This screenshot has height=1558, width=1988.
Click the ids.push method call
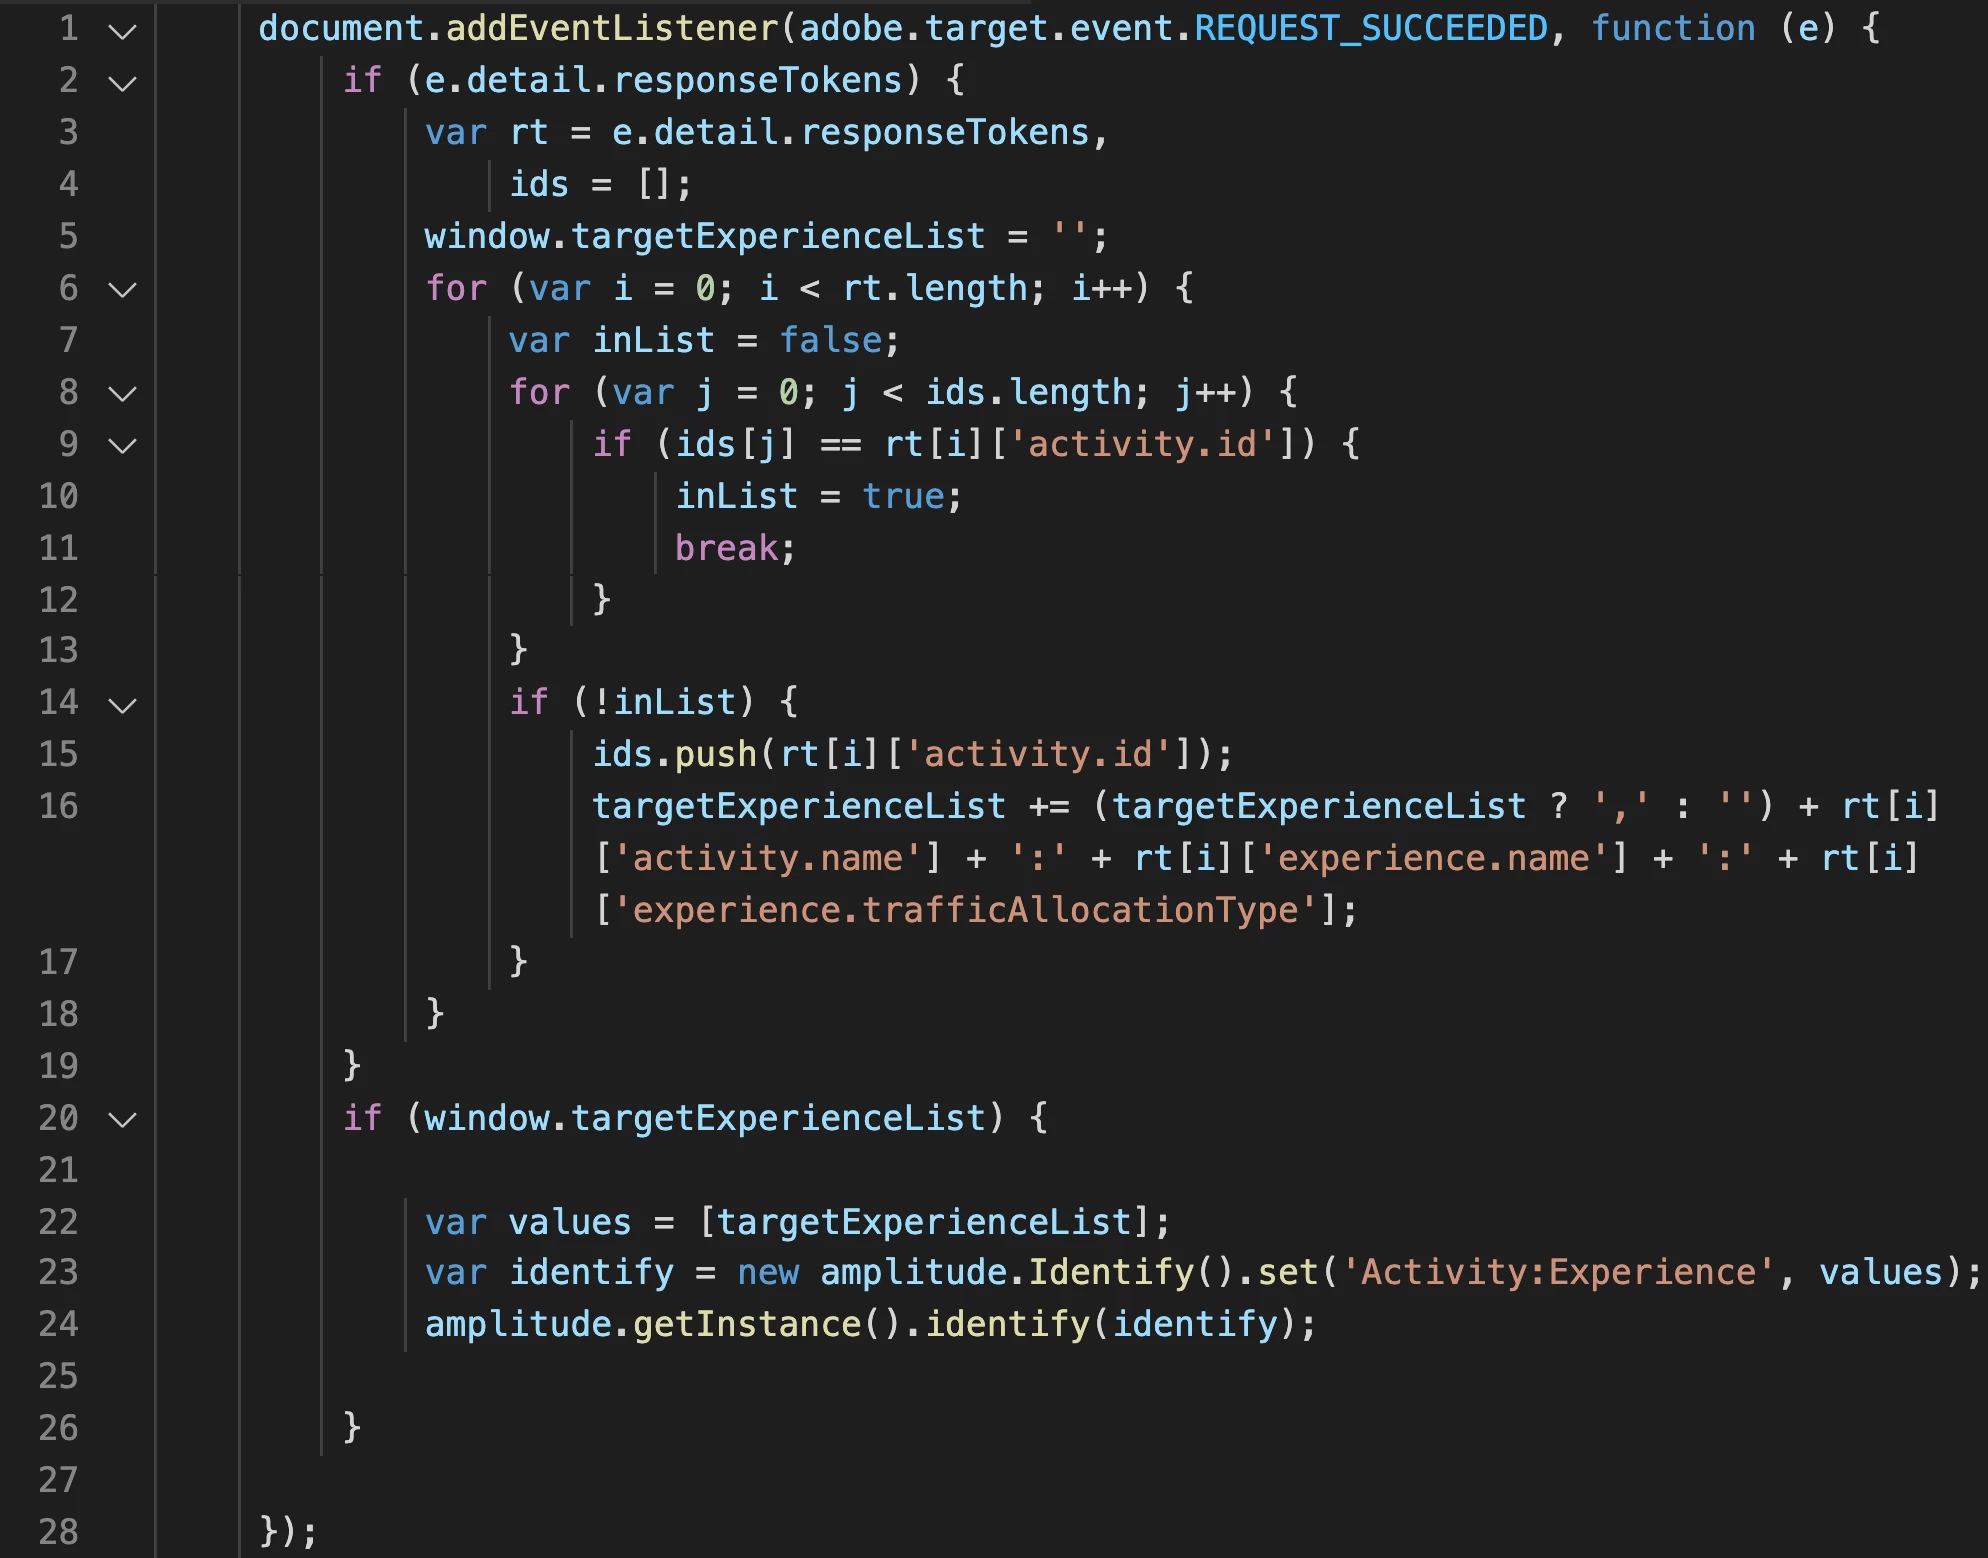(x=675, y=754)
